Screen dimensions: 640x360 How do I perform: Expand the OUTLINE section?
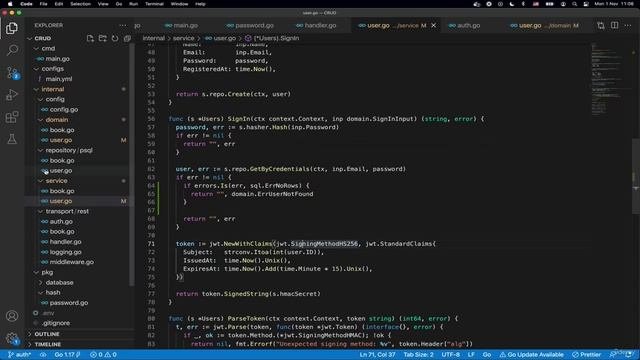[x=29, y=334]
